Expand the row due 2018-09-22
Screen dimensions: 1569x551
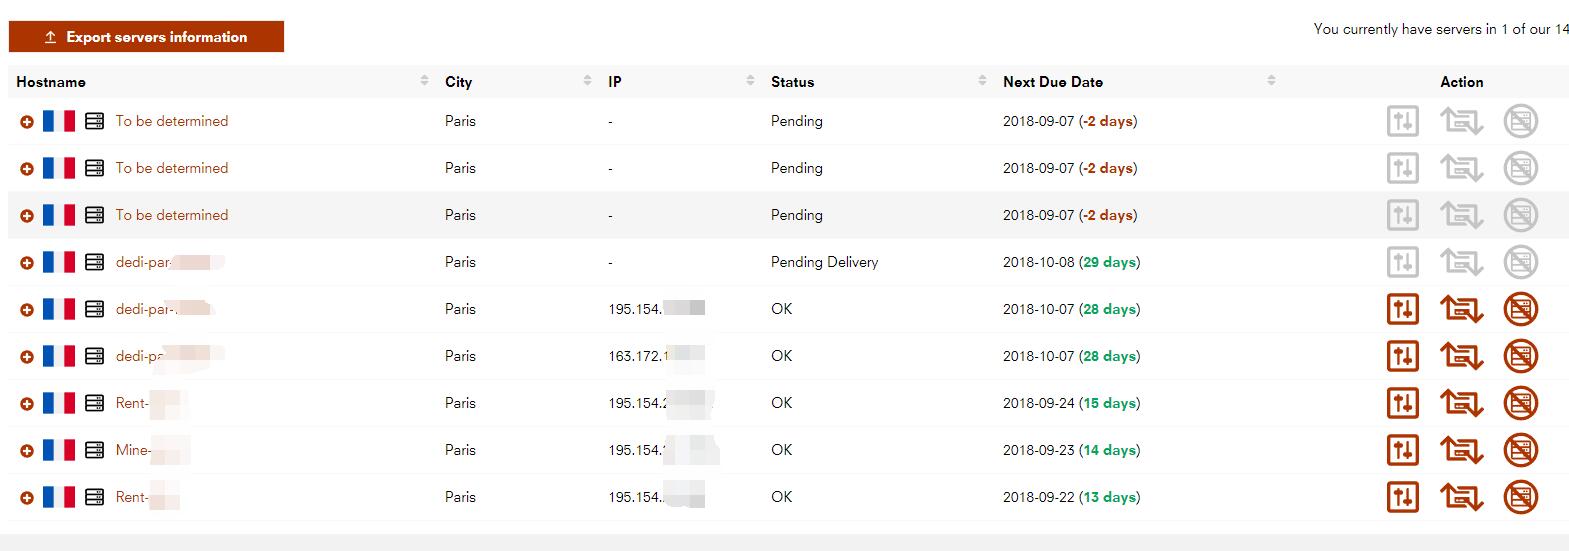(27, 498)
